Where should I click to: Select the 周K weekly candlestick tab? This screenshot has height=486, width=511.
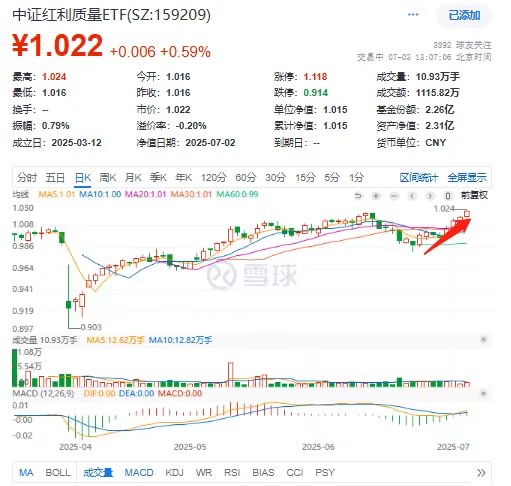[x=108, y=177]
